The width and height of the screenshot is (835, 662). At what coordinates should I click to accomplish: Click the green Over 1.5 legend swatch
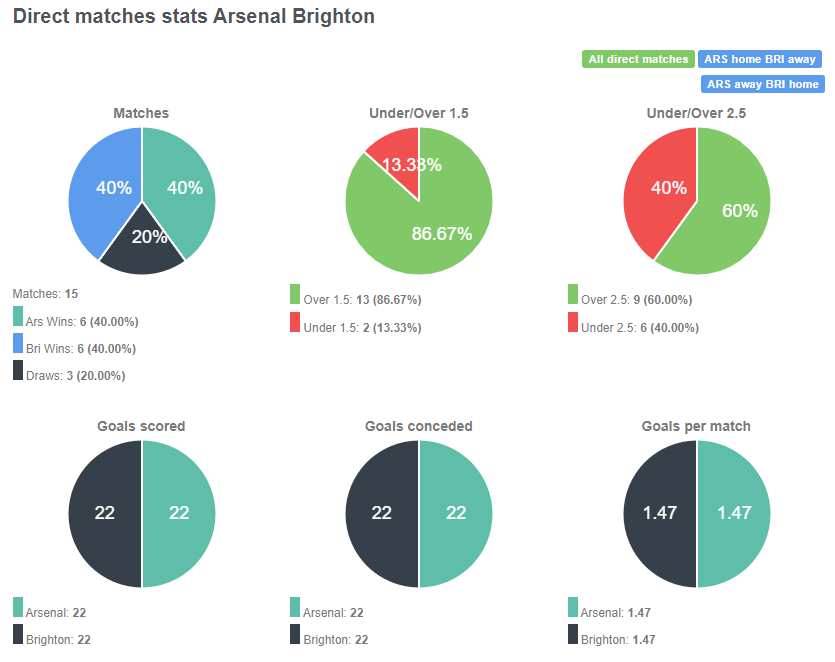tap(293, 299)
